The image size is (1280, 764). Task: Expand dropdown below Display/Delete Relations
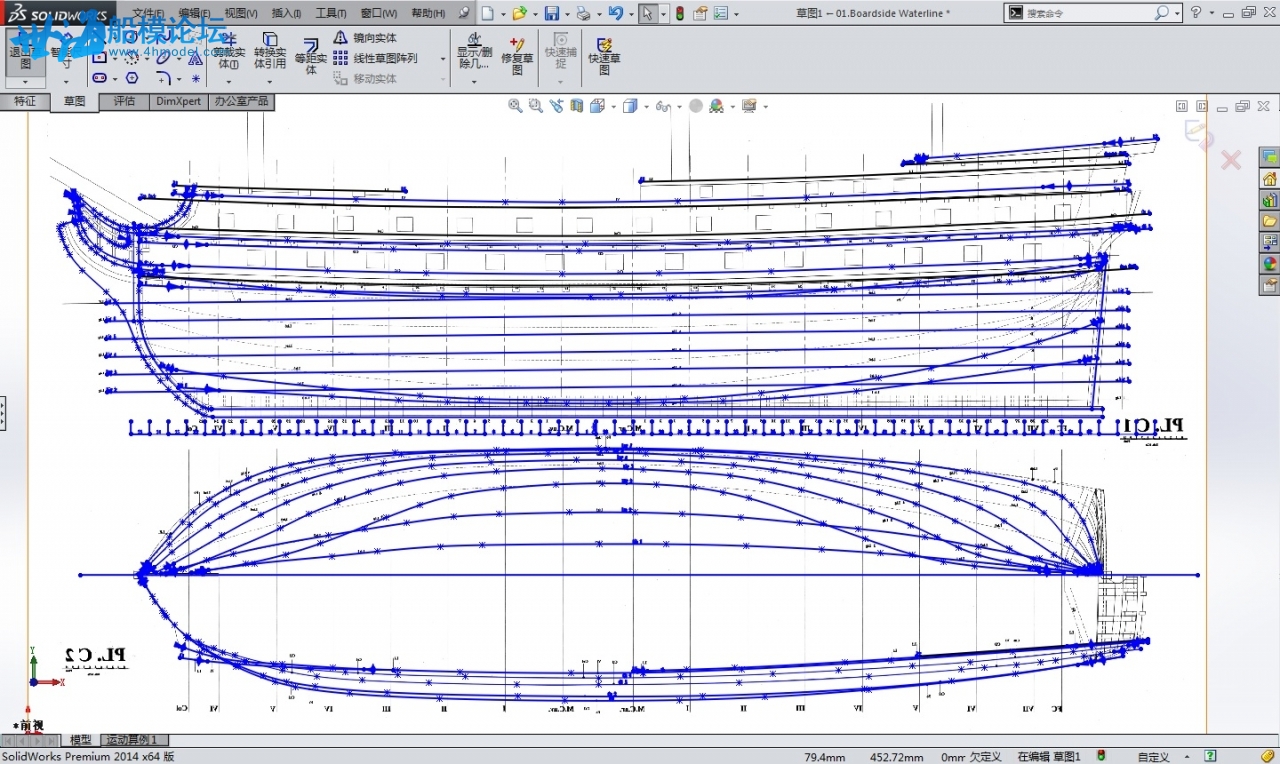[474, 82]
